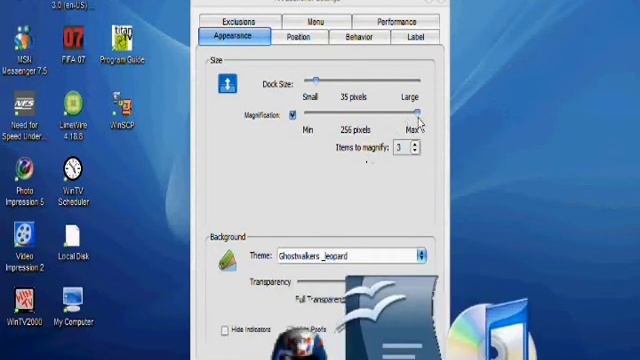This screenshot has width=640, height=360.
Task: Open Video Impression 2 film reel icon
Action: (24, 235)
